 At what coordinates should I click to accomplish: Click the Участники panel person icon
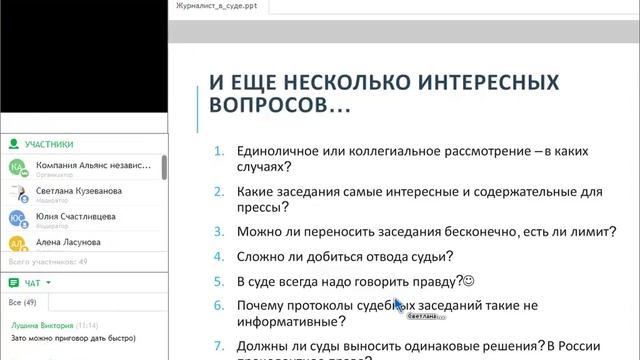13,144
